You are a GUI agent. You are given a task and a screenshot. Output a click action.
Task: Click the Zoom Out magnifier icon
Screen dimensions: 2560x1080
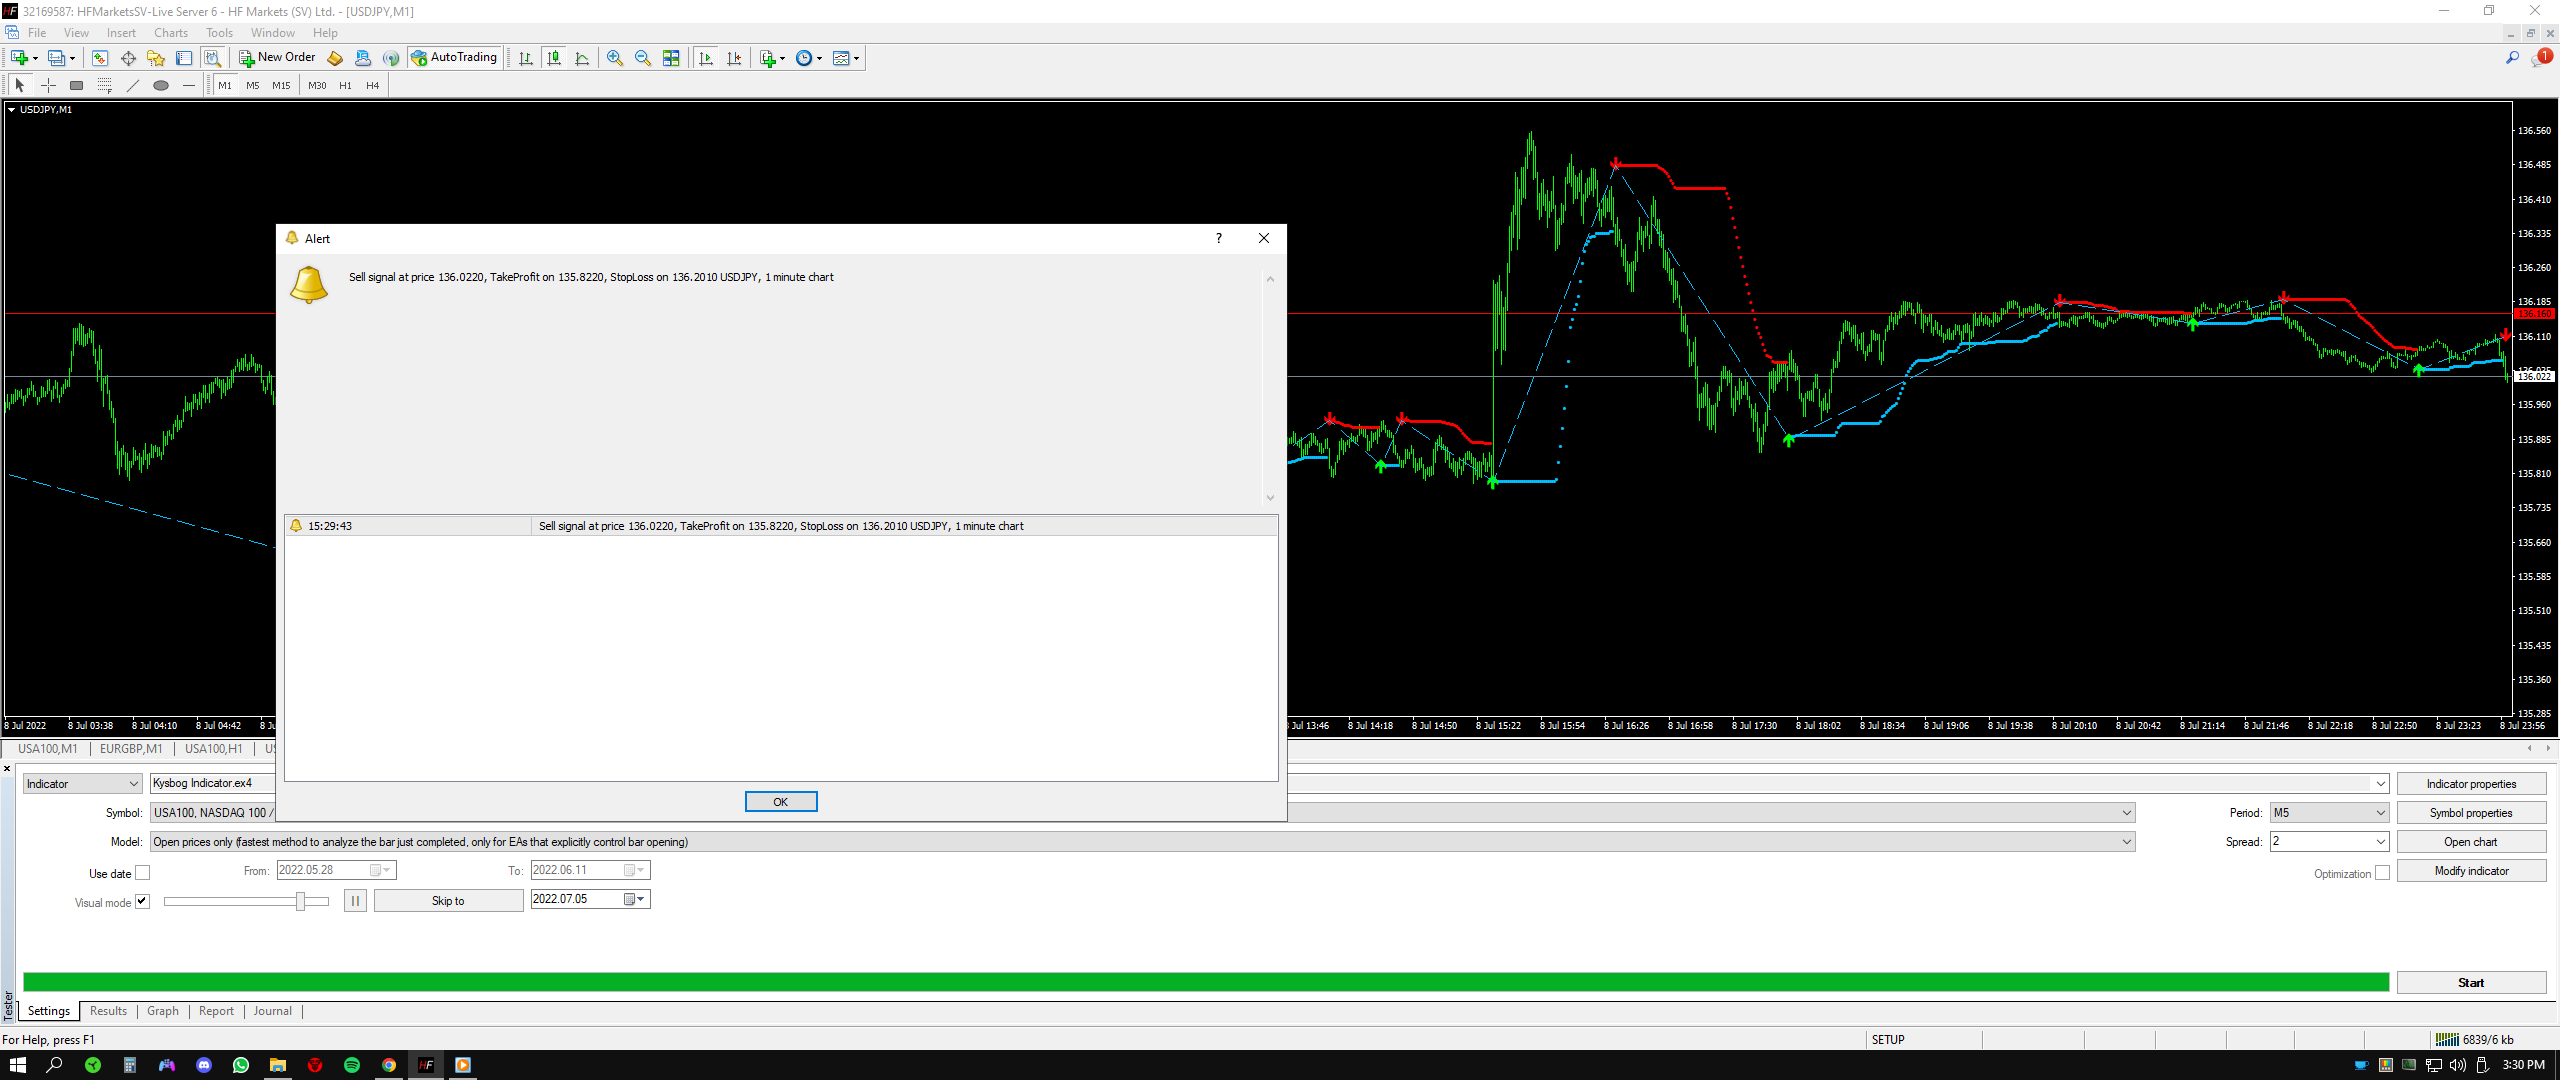pos(642,58)
